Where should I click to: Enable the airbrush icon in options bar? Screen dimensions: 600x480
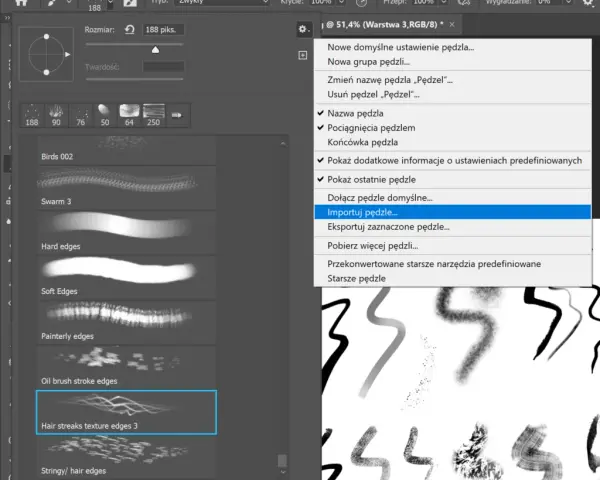464,3
